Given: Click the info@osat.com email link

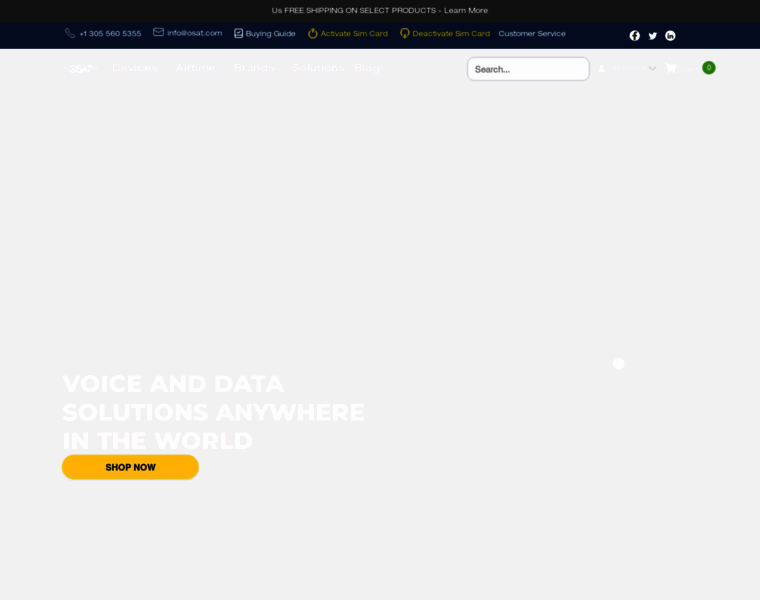Looking at the screenshot, I should click(x=194, y=32).
